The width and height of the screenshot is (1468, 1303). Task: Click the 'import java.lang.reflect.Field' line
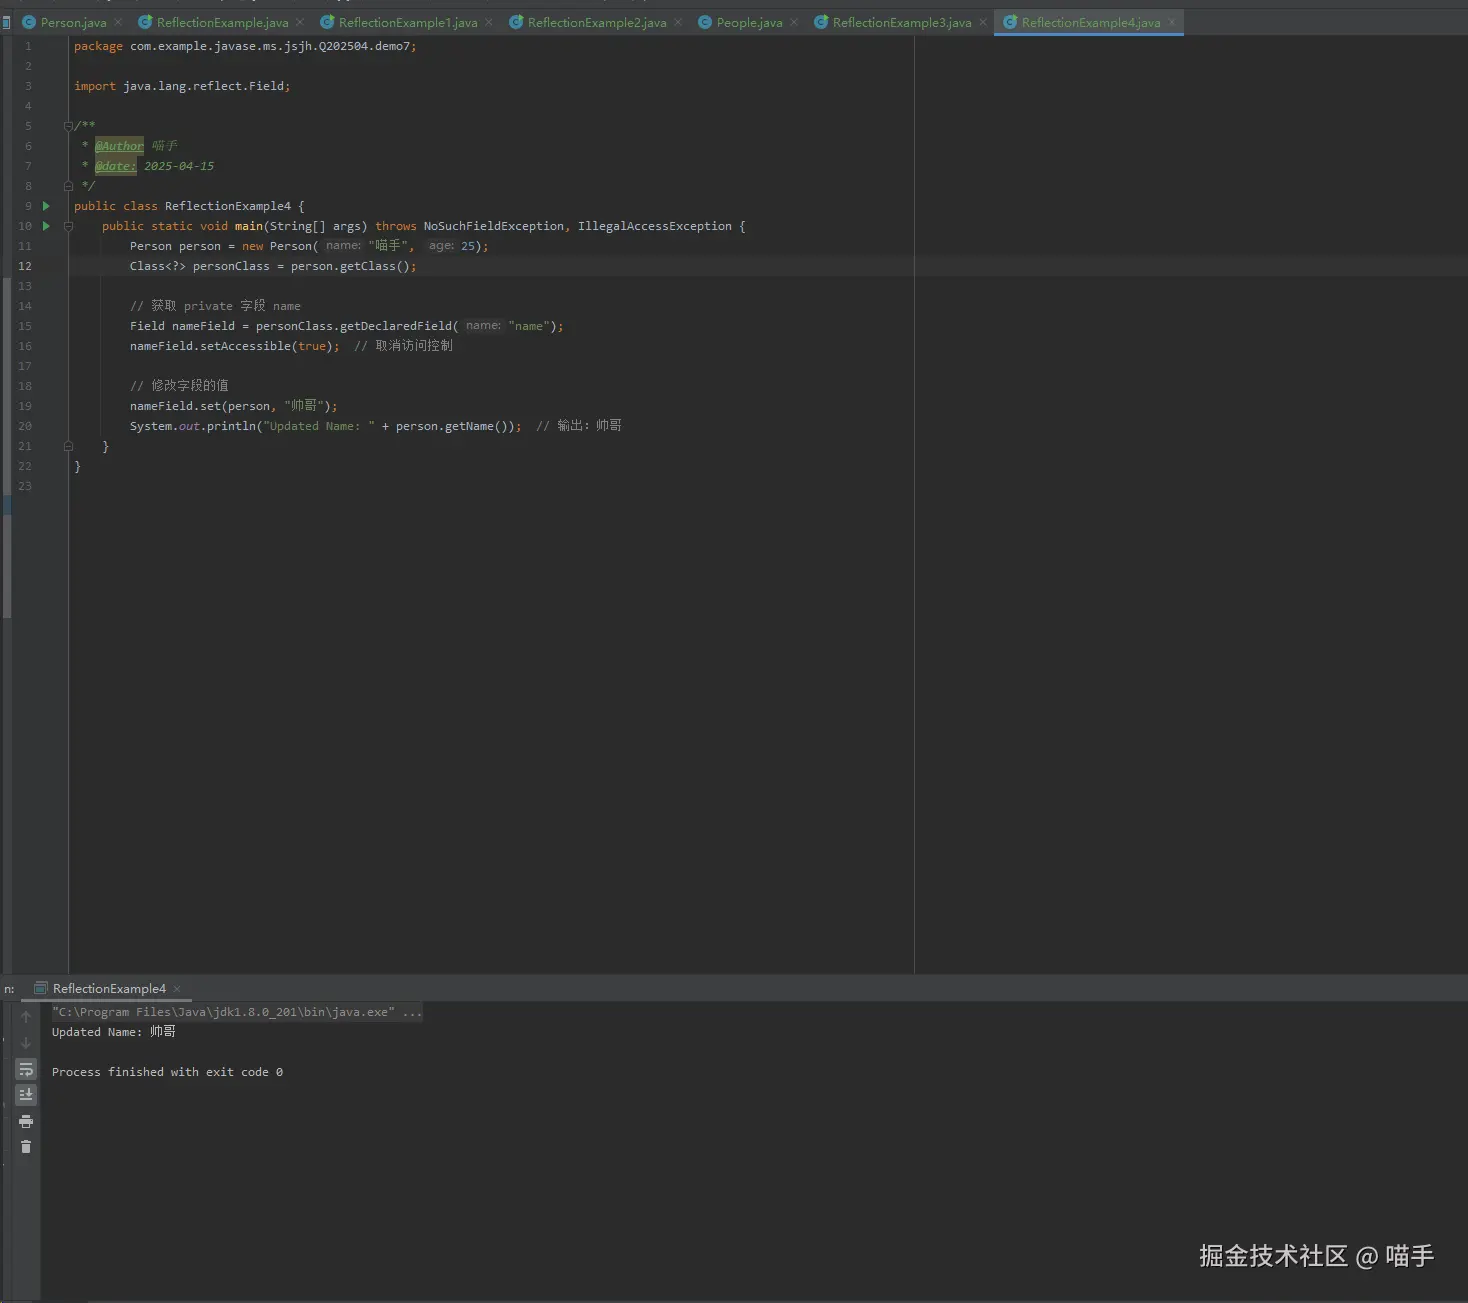(x=182, y=86)
